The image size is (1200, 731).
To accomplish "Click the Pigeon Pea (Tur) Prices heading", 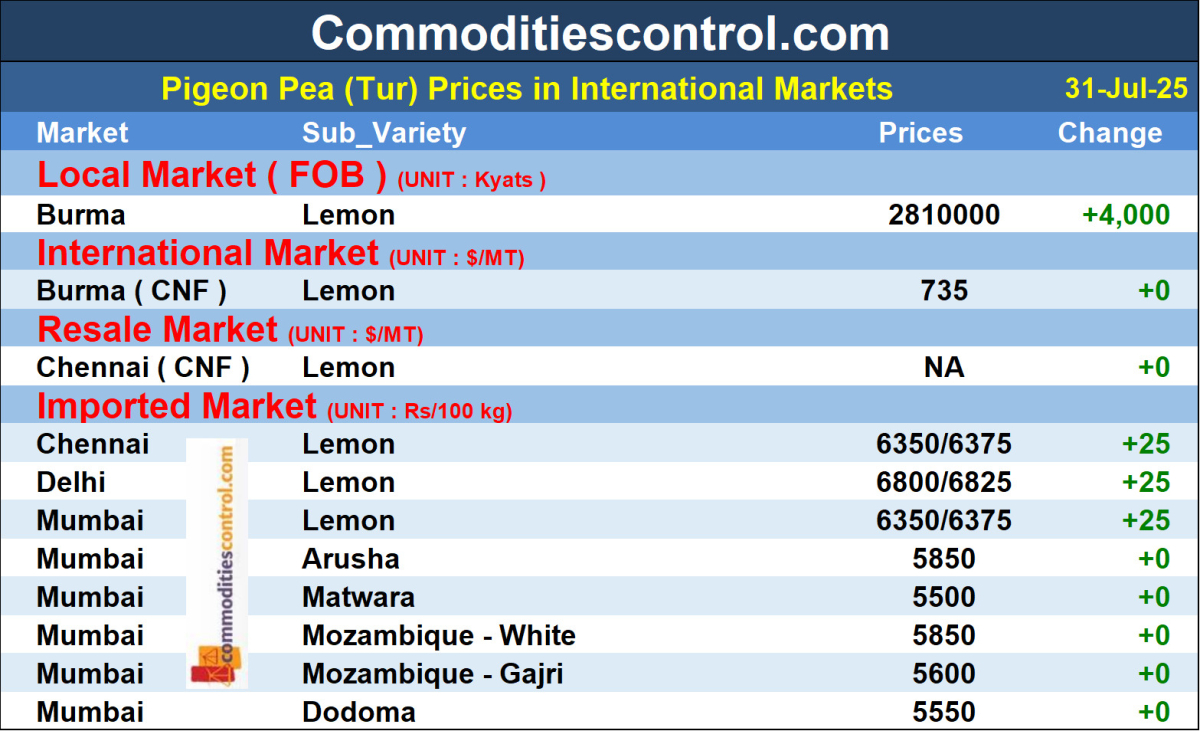I will [527, 89].
